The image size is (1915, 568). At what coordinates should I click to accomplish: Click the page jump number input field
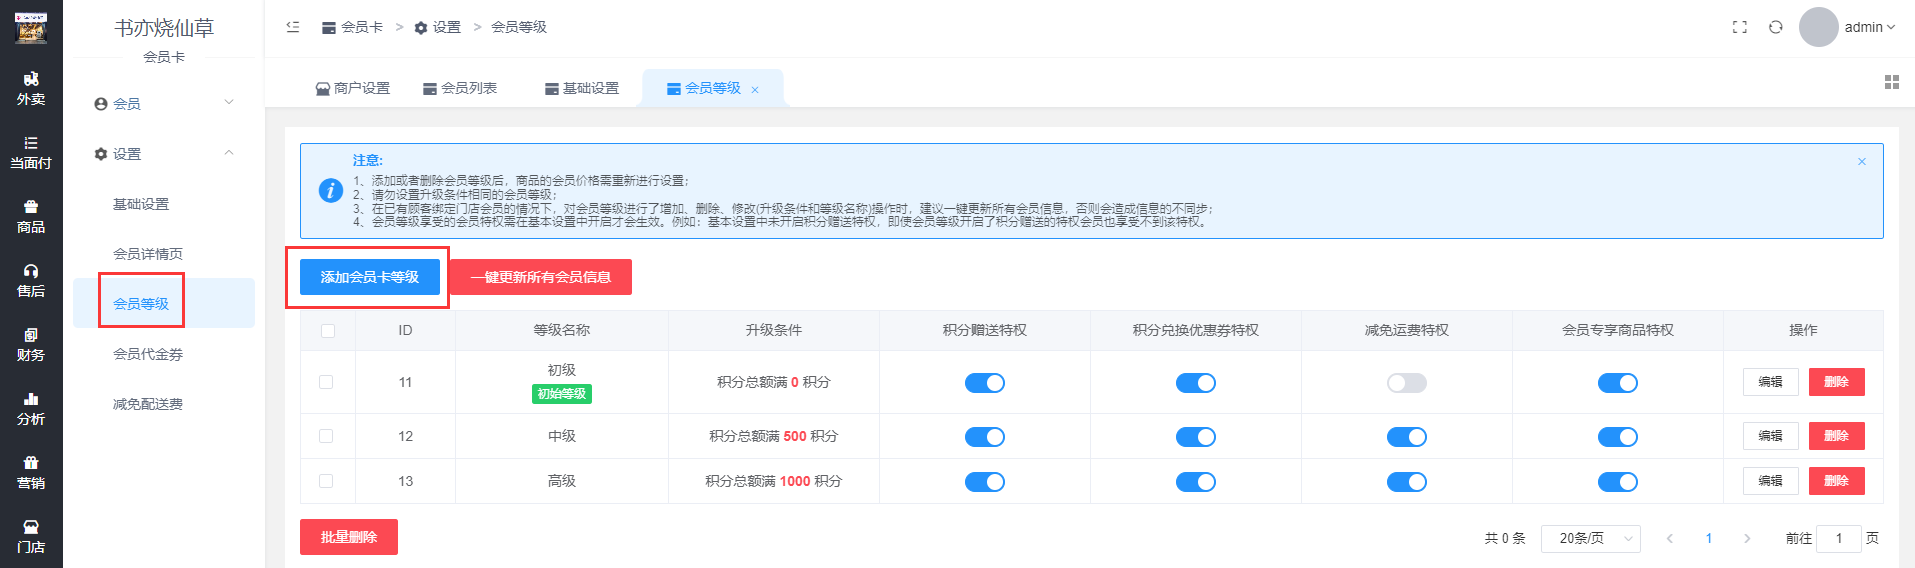tap(1838, 538)
